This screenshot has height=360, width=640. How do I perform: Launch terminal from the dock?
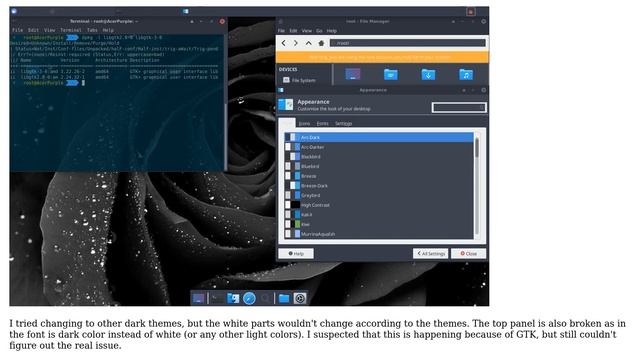tap(216, 298)
